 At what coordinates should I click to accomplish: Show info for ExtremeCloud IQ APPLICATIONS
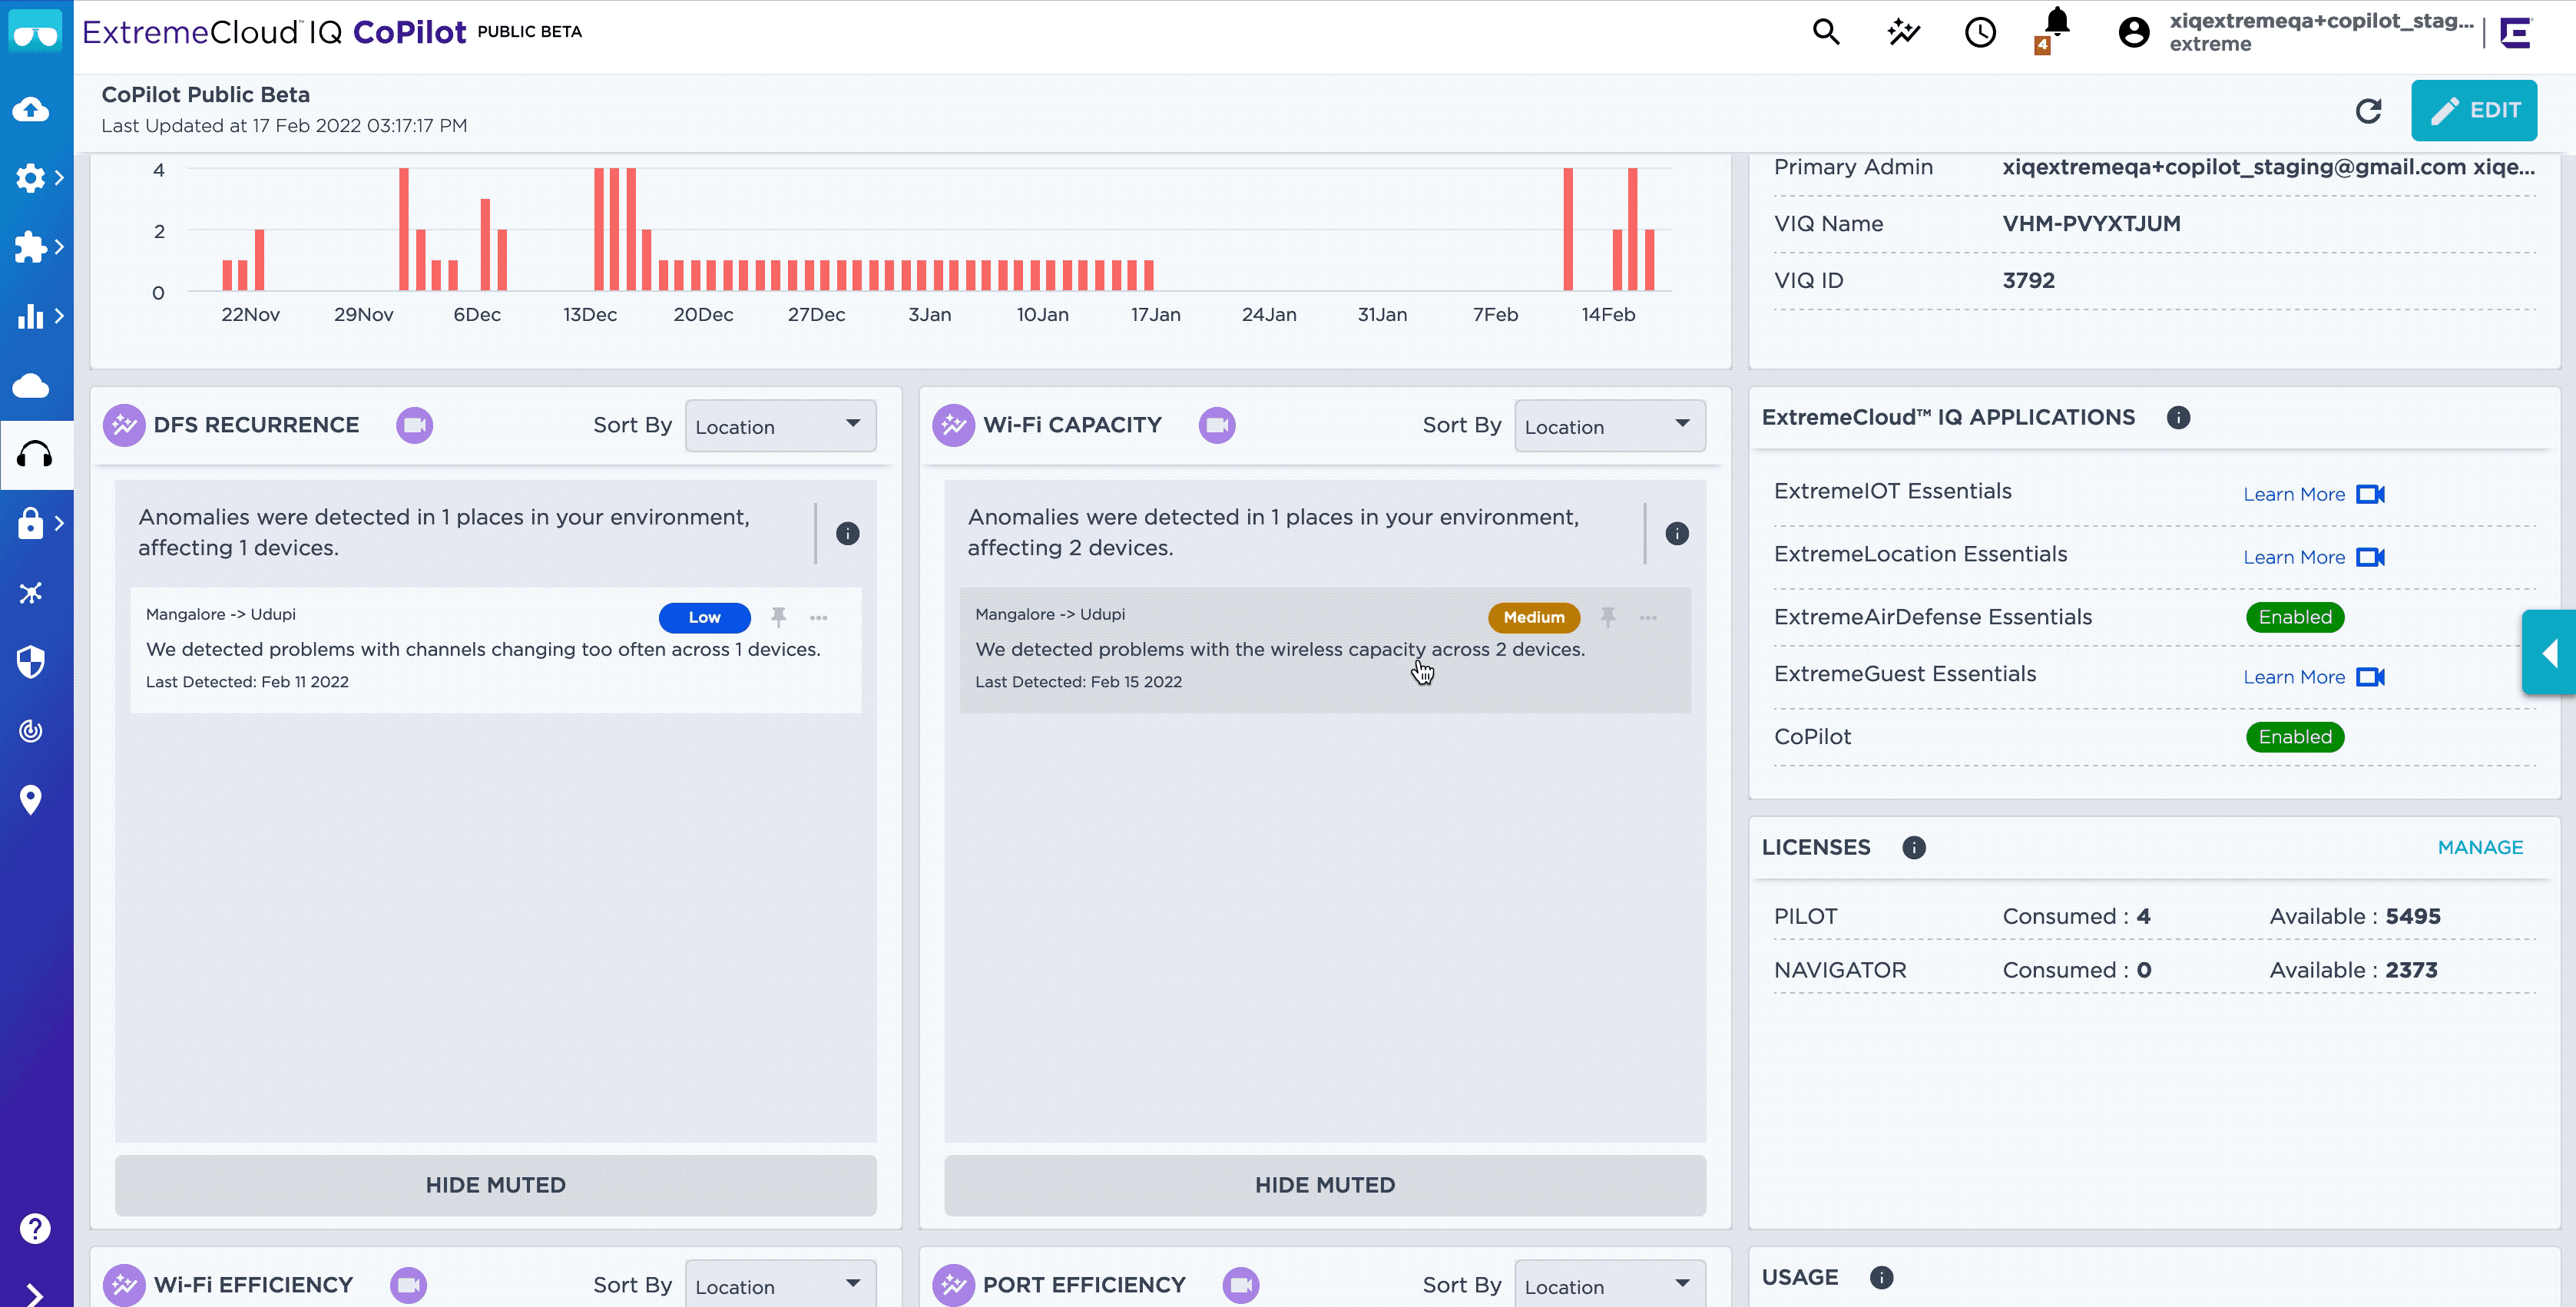[2178, 418]
